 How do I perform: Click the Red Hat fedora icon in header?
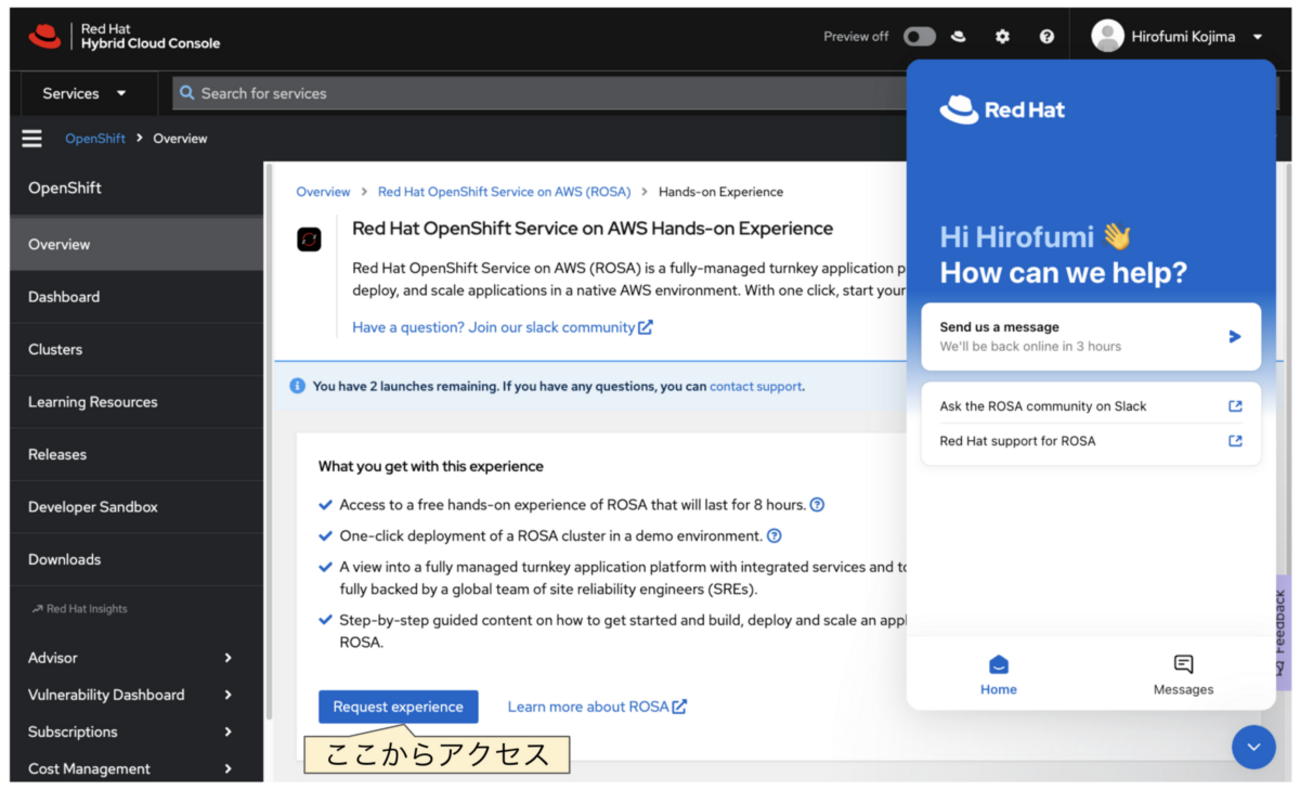point(958,36)
